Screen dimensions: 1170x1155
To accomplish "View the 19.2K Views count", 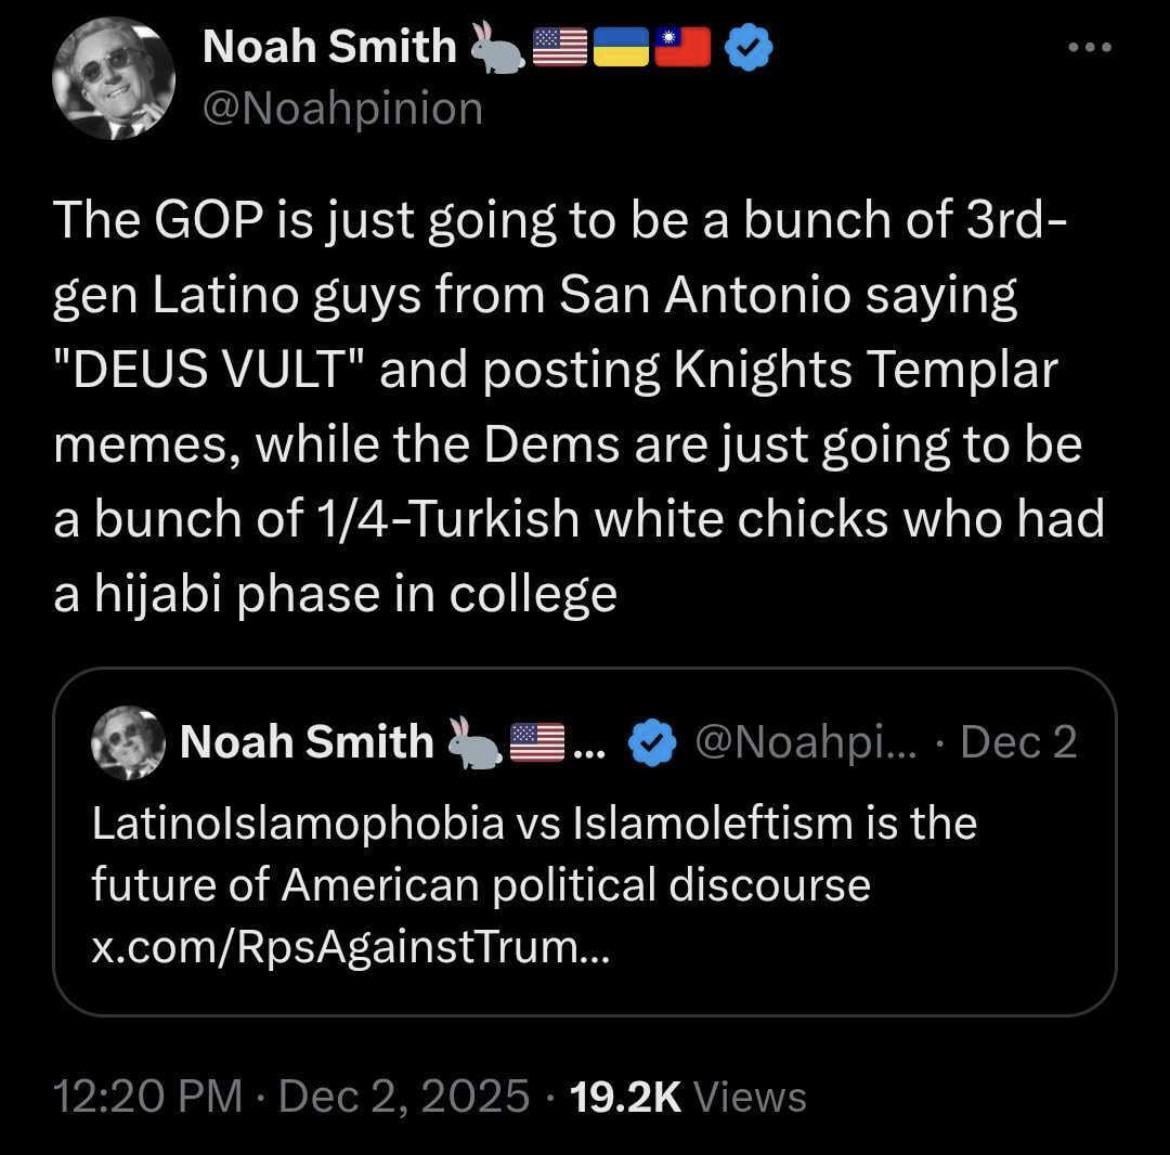I will pyautogui.click(x=687, y=1097).
